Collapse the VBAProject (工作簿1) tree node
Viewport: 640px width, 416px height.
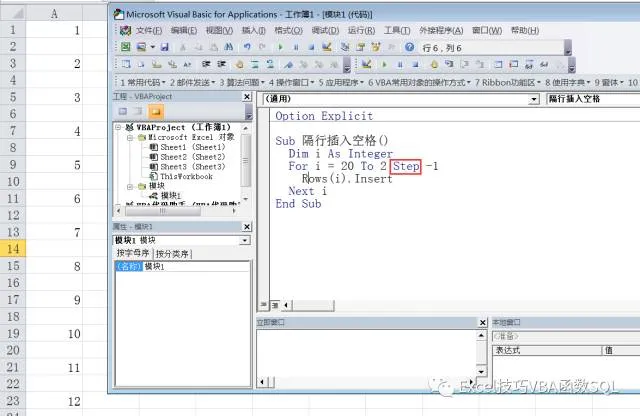click(118, 127)
